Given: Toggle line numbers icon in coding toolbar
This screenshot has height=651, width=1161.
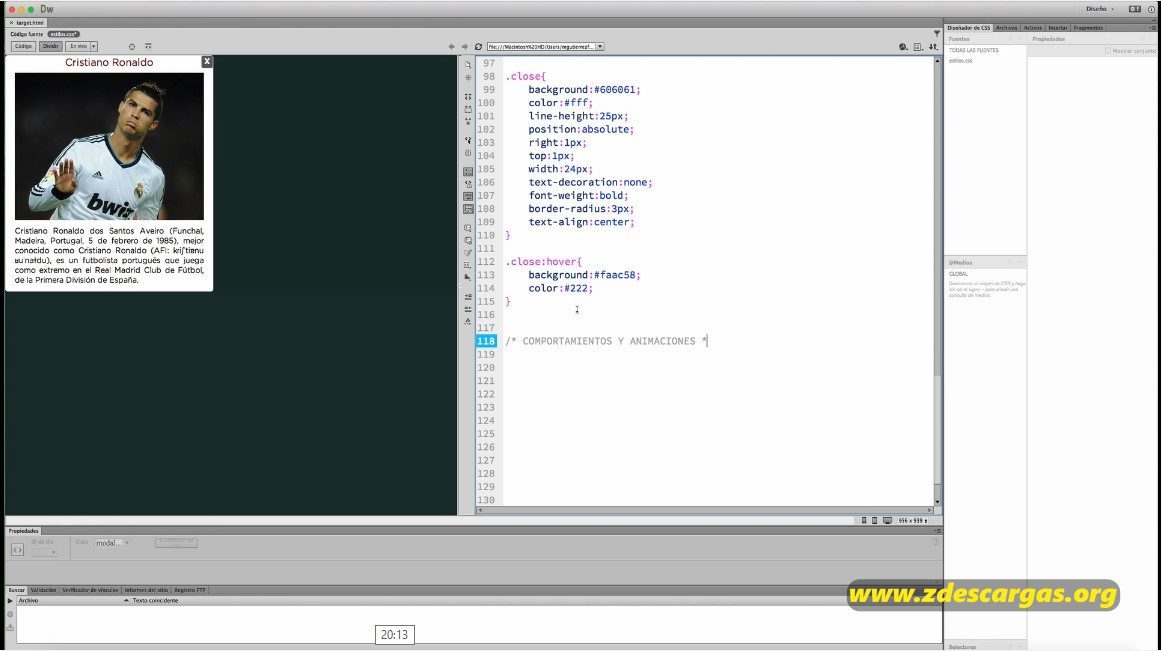Looking at the screenshot, I should tap(468, 171).
